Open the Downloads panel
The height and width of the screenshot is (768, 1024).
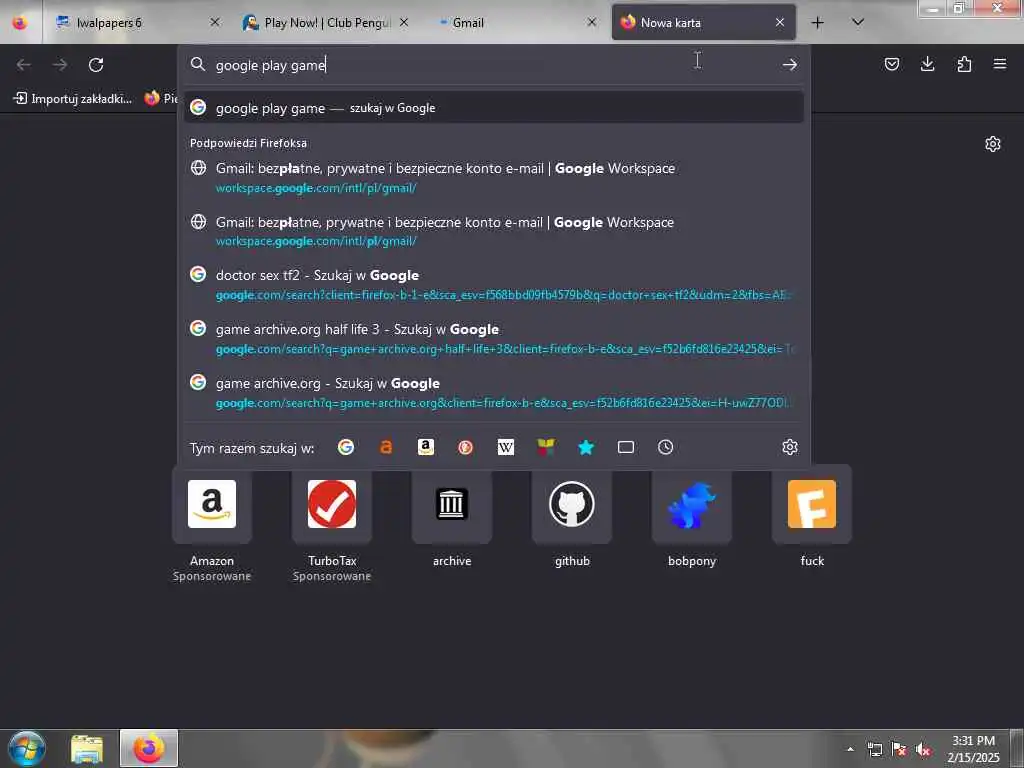point(927,64)
